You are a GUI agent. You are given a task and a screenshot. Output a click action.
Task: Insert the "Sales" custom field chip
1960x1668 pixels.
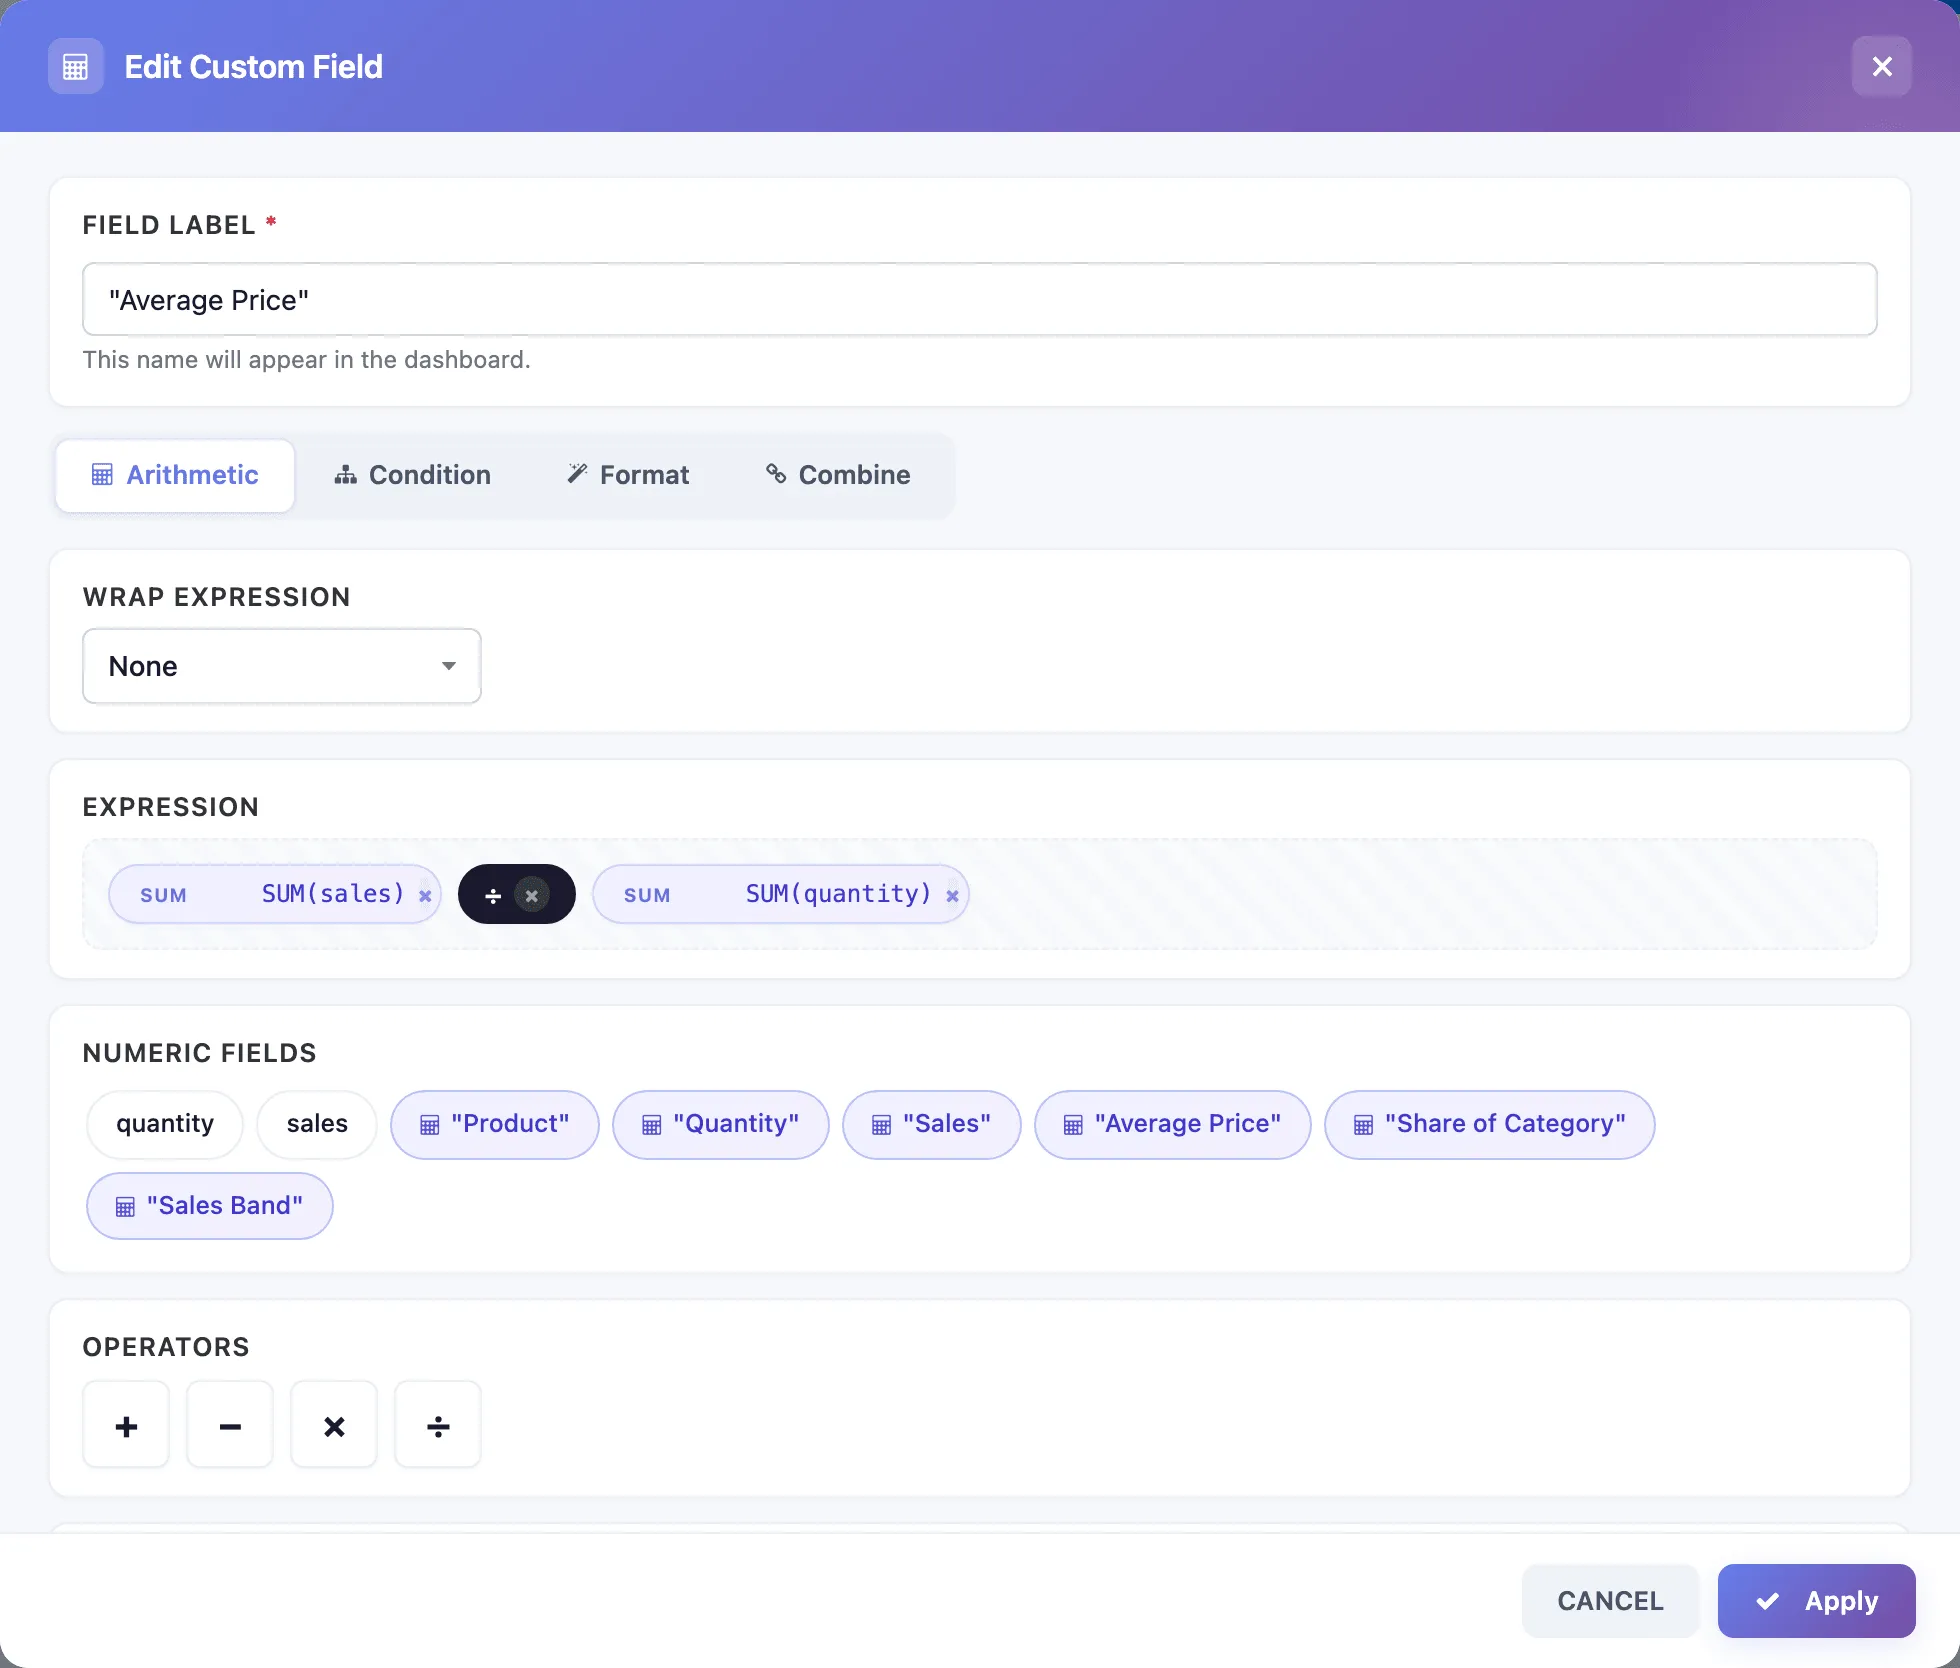[932, 1124]
